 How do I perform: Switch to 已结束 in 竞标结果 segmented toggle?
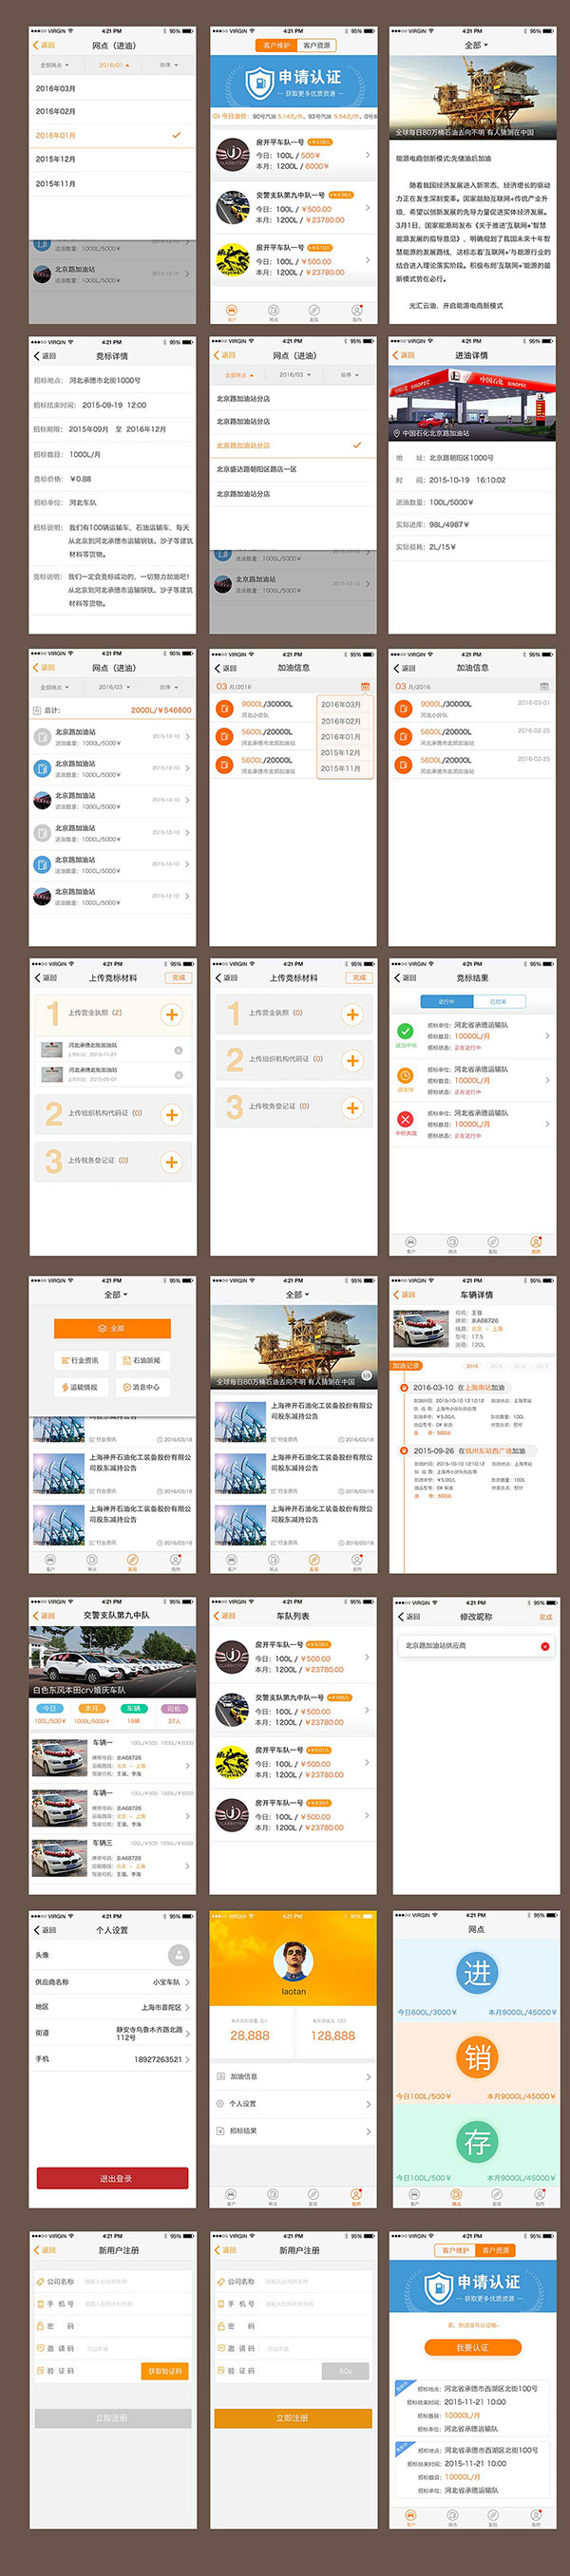click(x=498, y=1001)
